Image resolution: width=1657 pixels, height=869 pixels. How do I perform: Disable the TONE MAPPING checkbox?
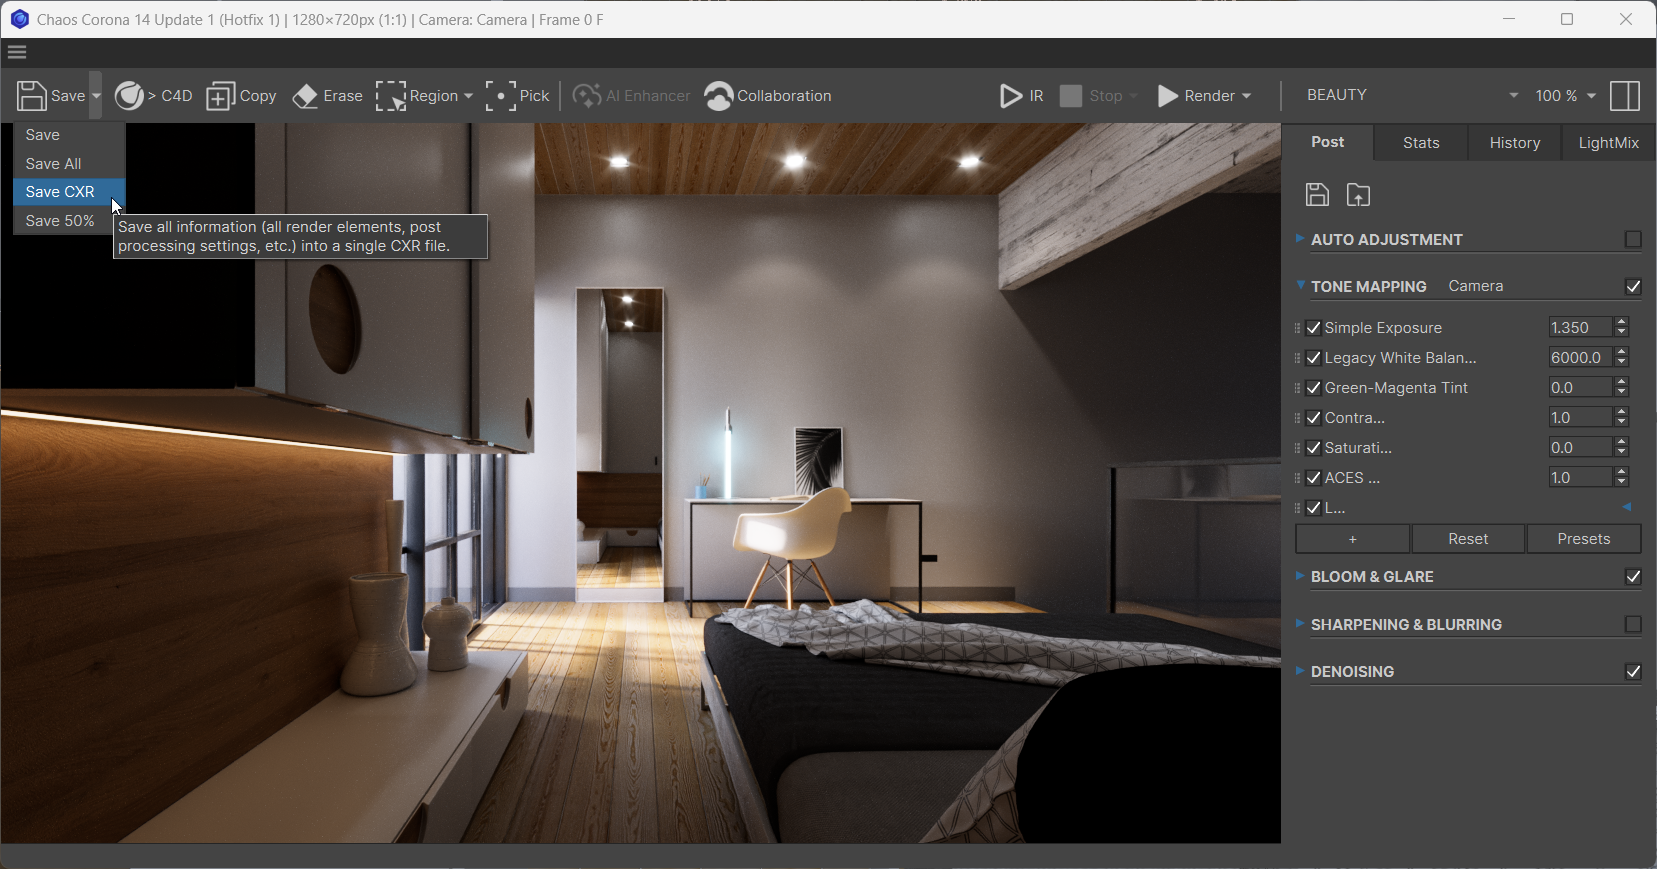pos(1633,287)
